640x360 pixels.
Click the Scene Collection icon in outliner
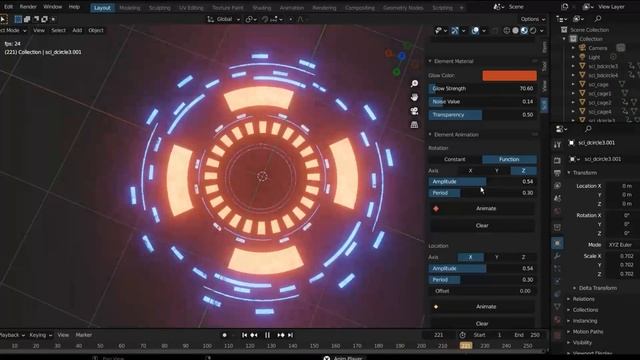click(564, 30)
